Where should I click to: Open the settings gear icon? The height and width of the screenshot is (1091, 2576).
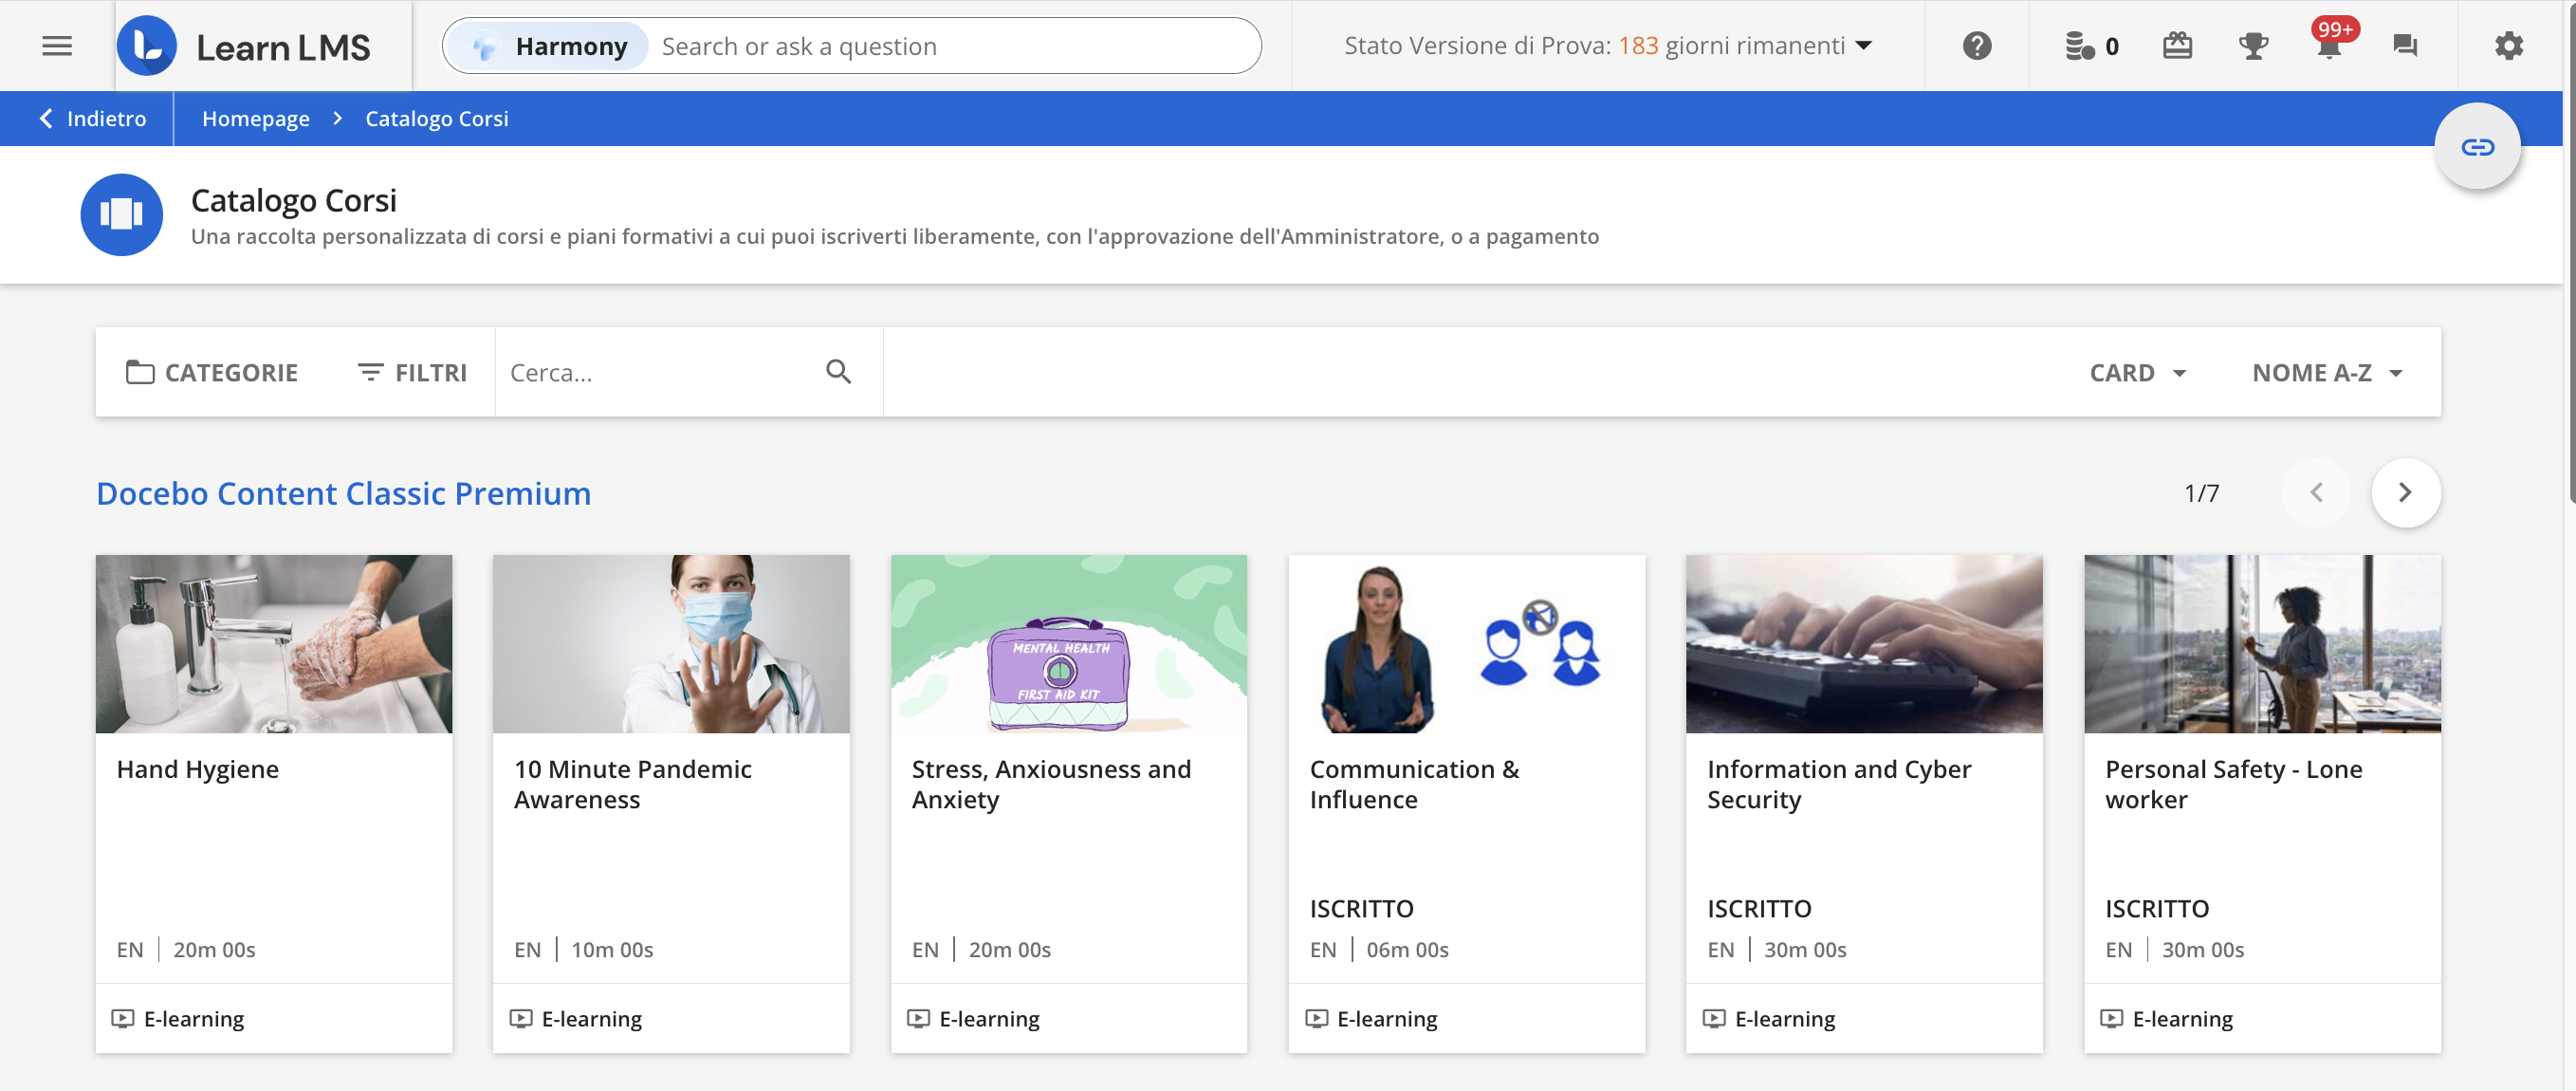click(2508, 46)
